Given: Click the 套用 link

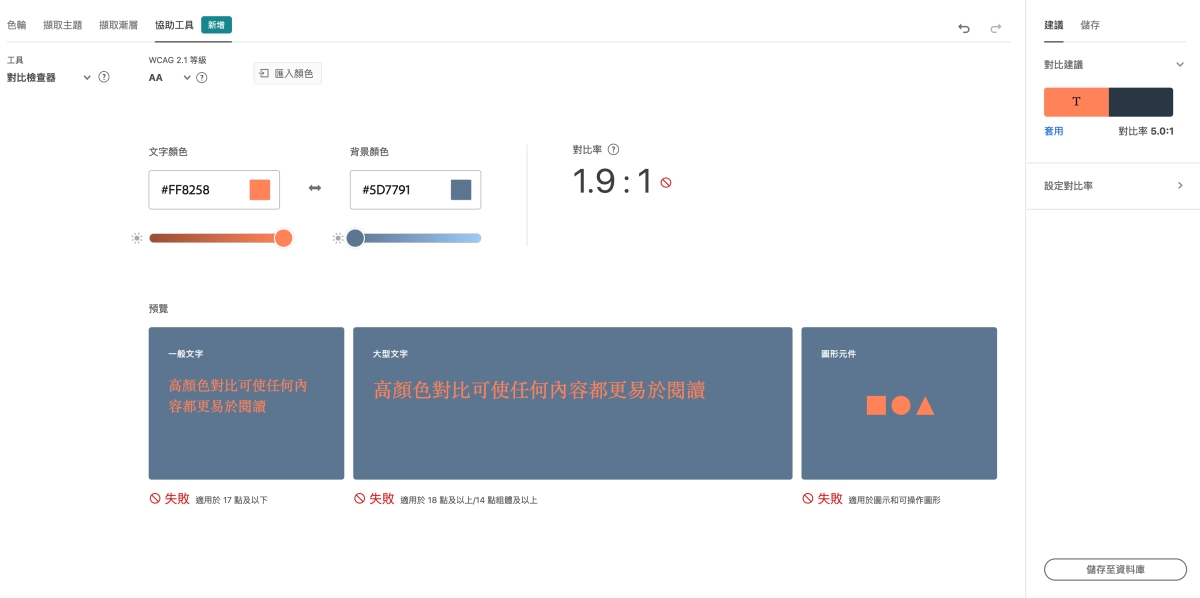Looking at the screenshot, I should 1054,131.
